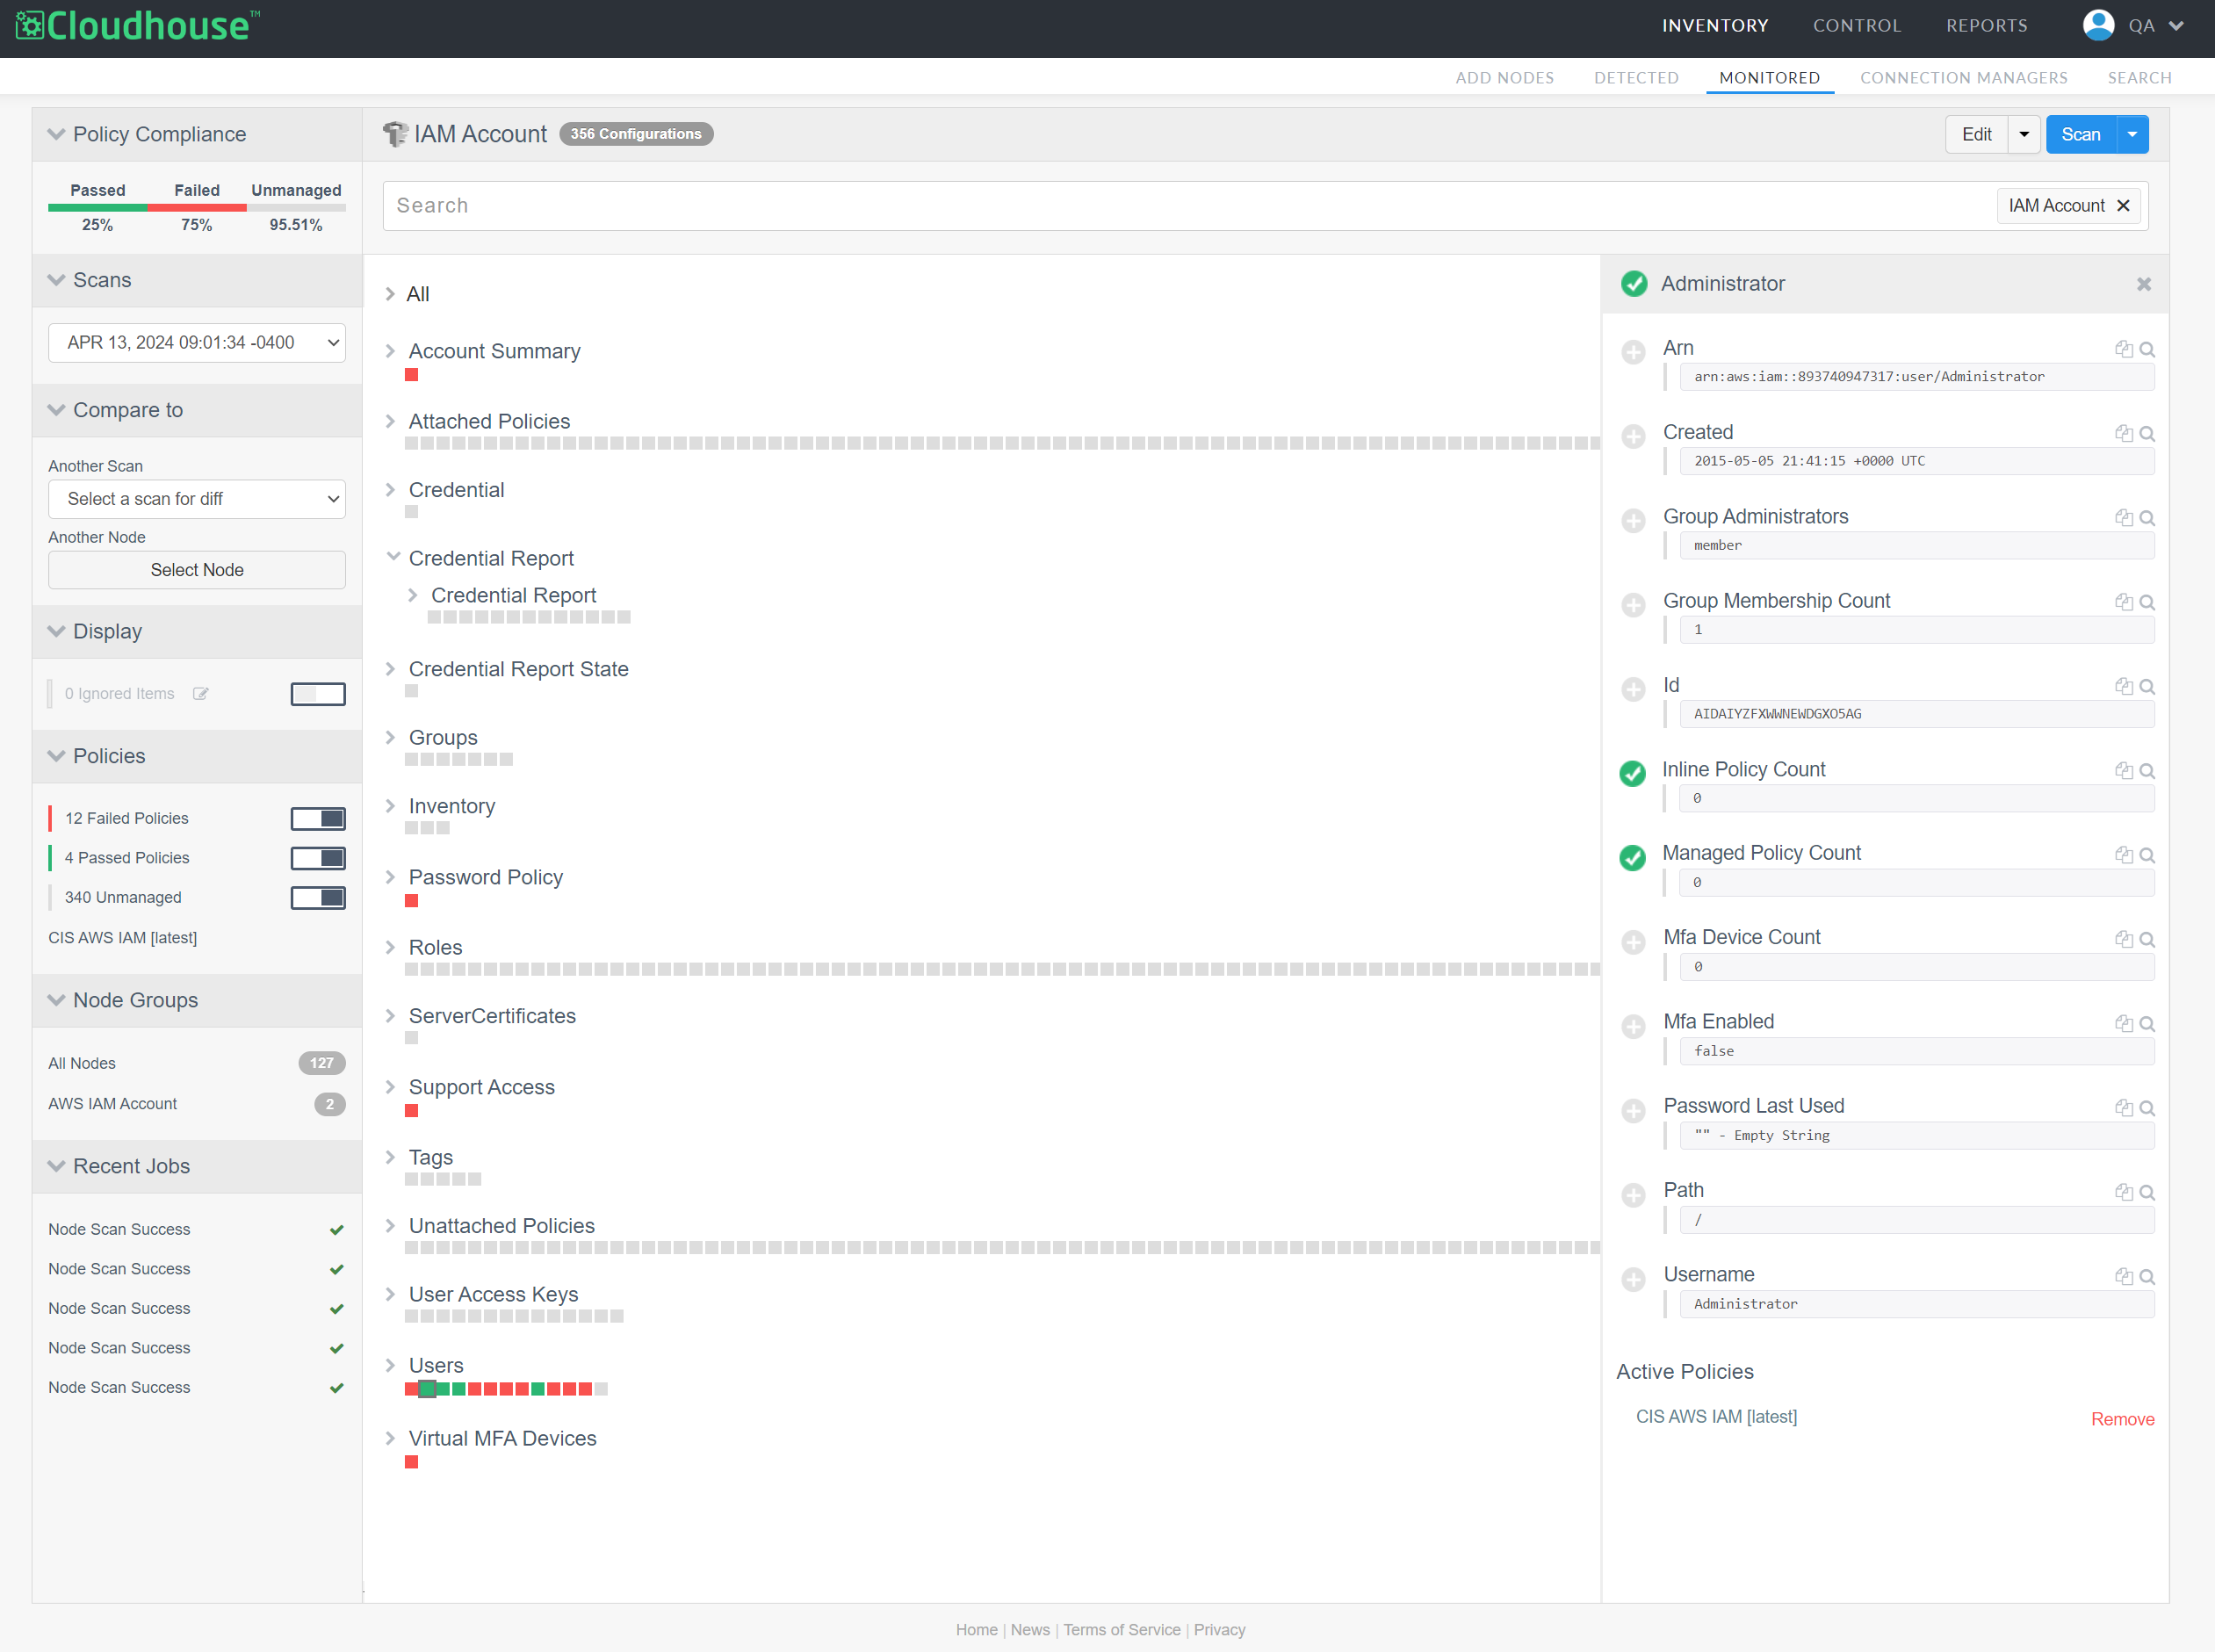Viewport: 2215px width, 1652px height.
Task: Click magnifier icon next to Username
Action: 2146,1276
